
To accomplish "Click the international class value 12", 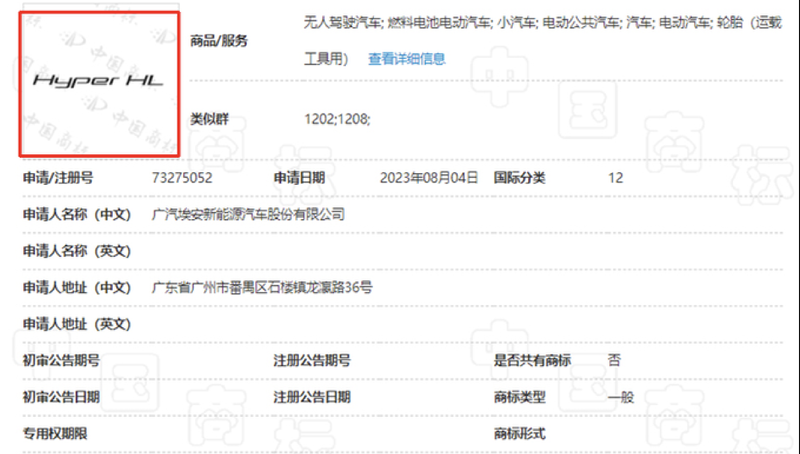I will pyautogui.click(x=615, y=178).
